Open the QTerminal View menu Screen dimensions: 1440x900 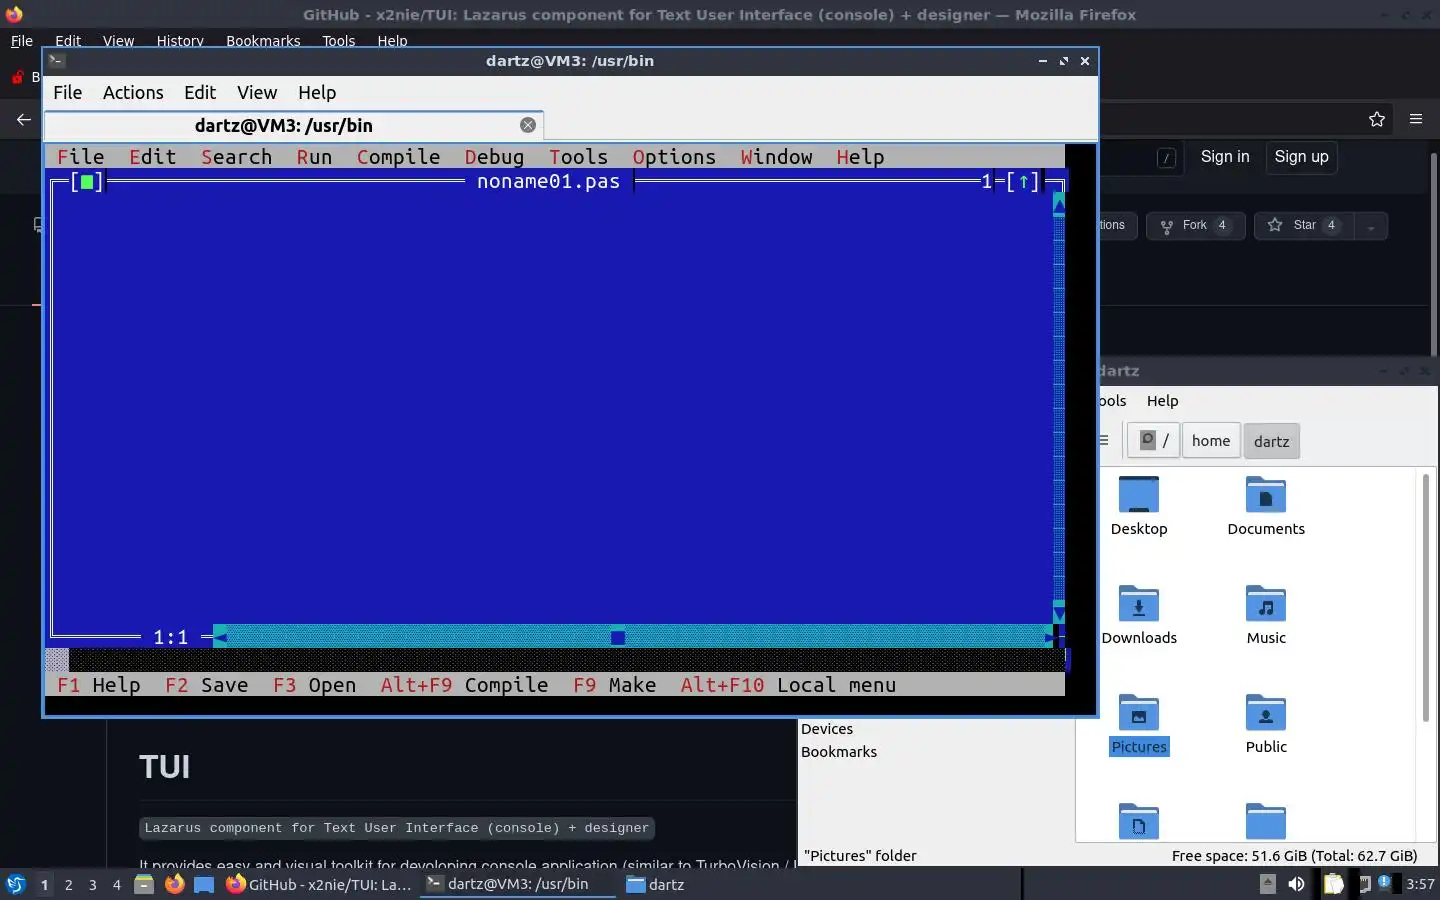(257, 92)
